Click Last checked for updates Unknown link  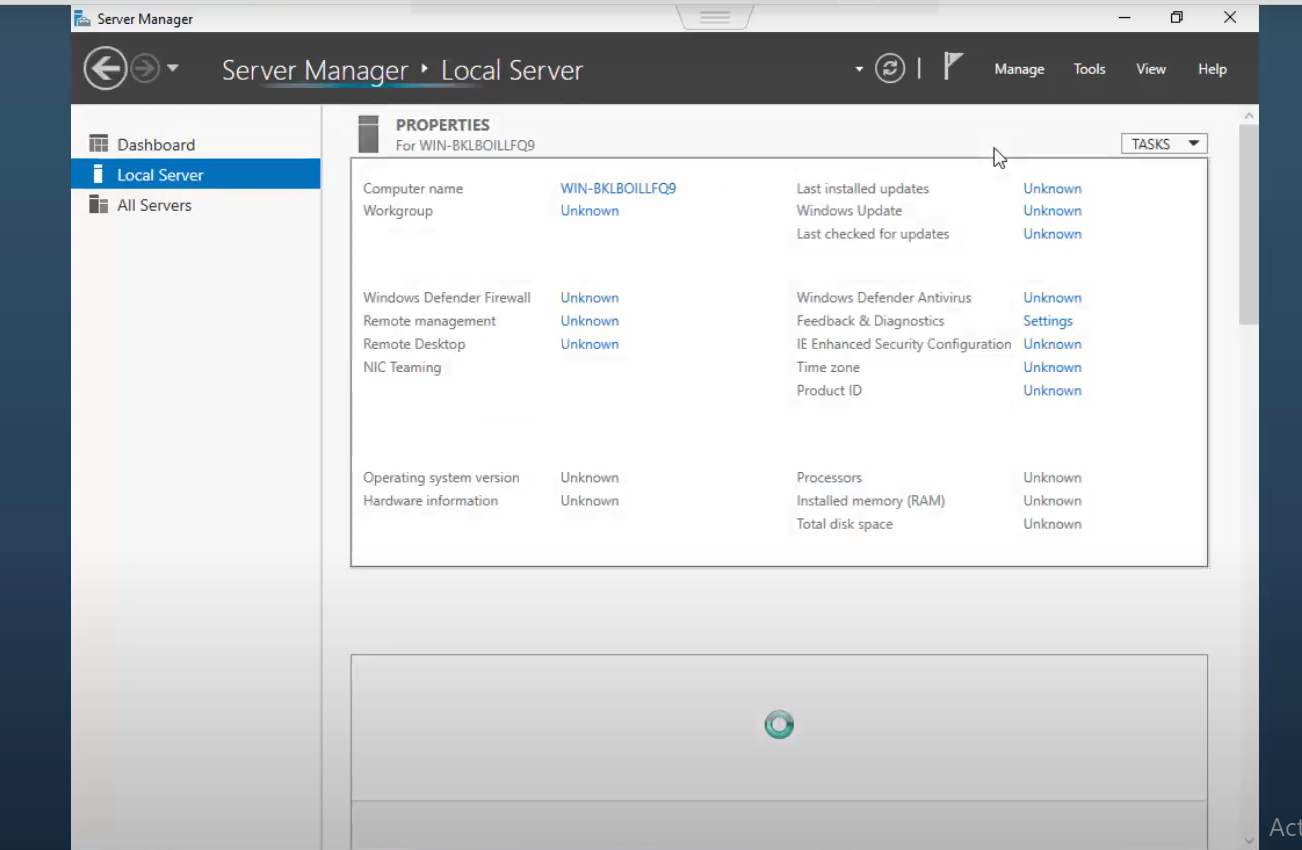pyautogui.click(x=1052, y=234)
